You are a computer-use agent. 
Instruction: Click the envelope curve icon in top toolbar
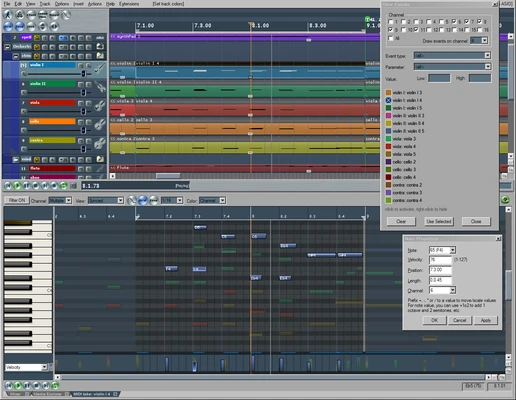pos(66,15)
